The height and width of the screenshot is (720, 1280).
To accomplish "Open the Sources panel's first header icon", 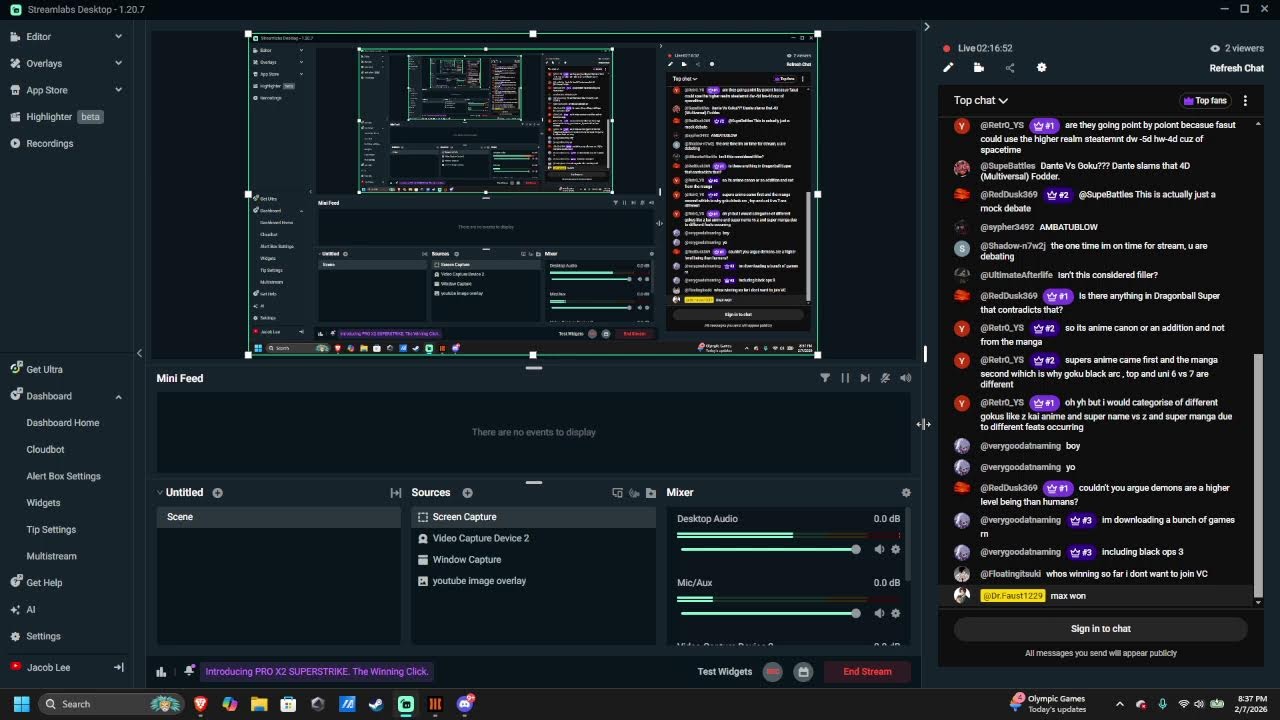I will click(x=617, y=493).
